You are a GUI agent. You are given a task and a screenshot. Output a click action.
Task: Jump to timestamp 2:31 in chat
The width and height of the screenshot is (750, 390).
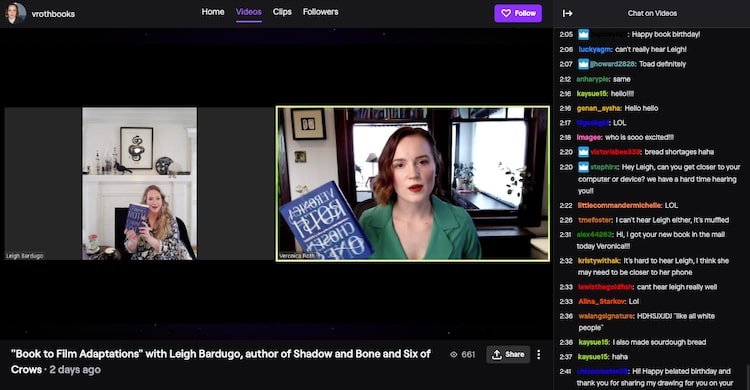click(x=566, y=234)
